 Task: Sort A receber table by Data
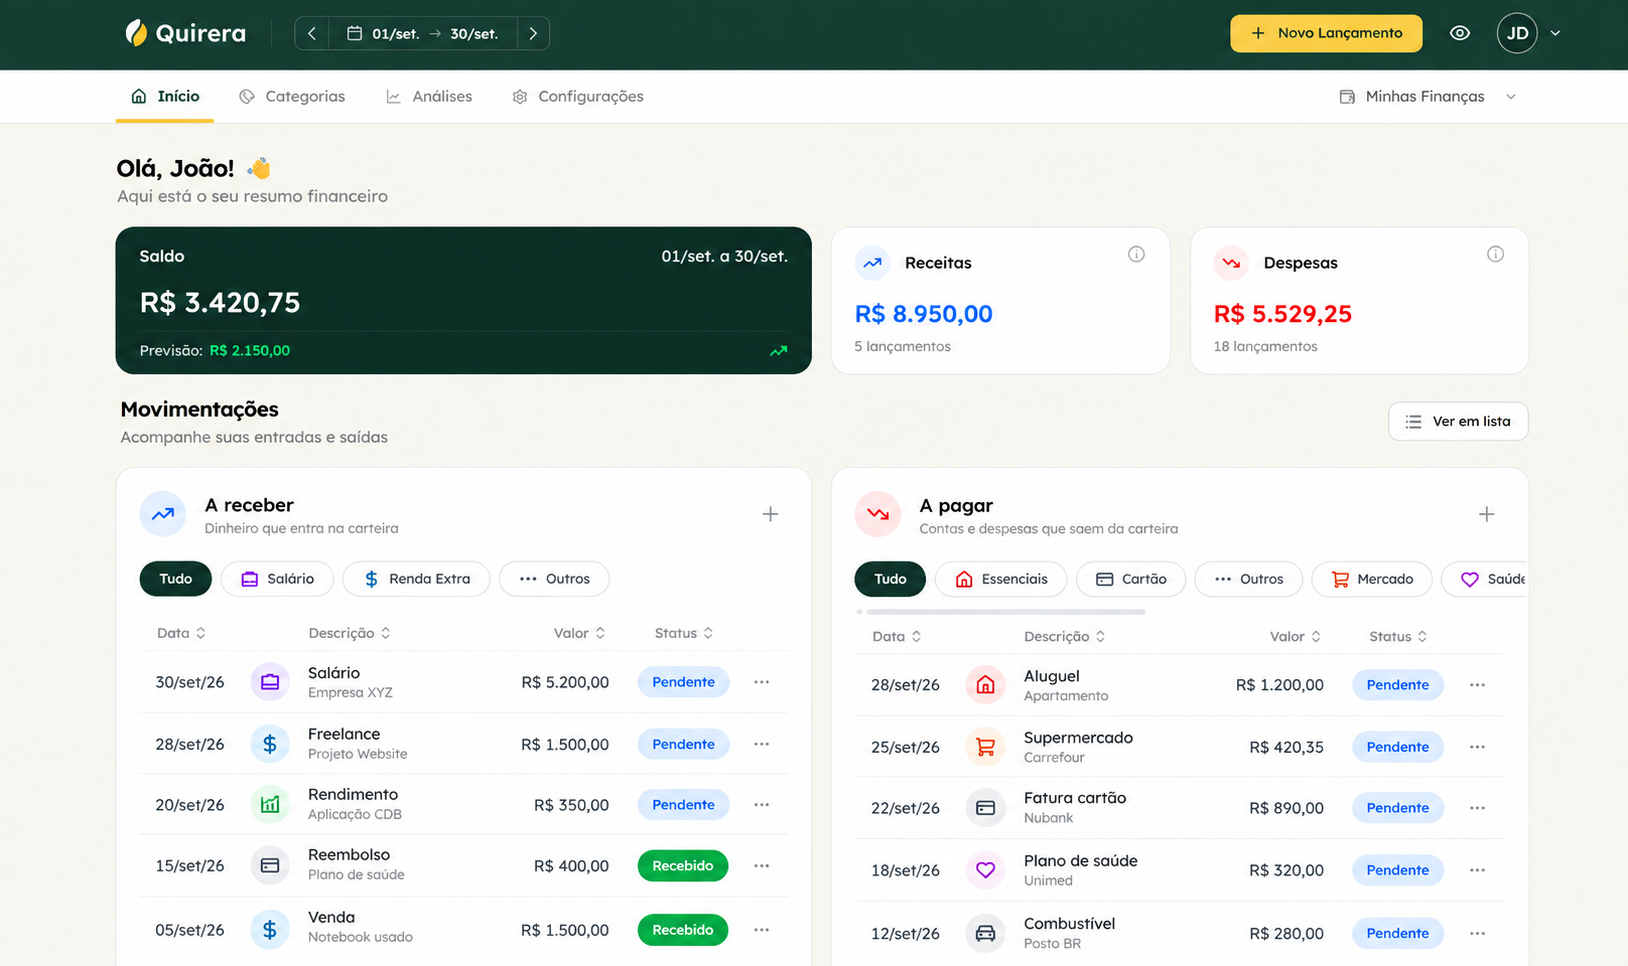(x=181, y=633)
